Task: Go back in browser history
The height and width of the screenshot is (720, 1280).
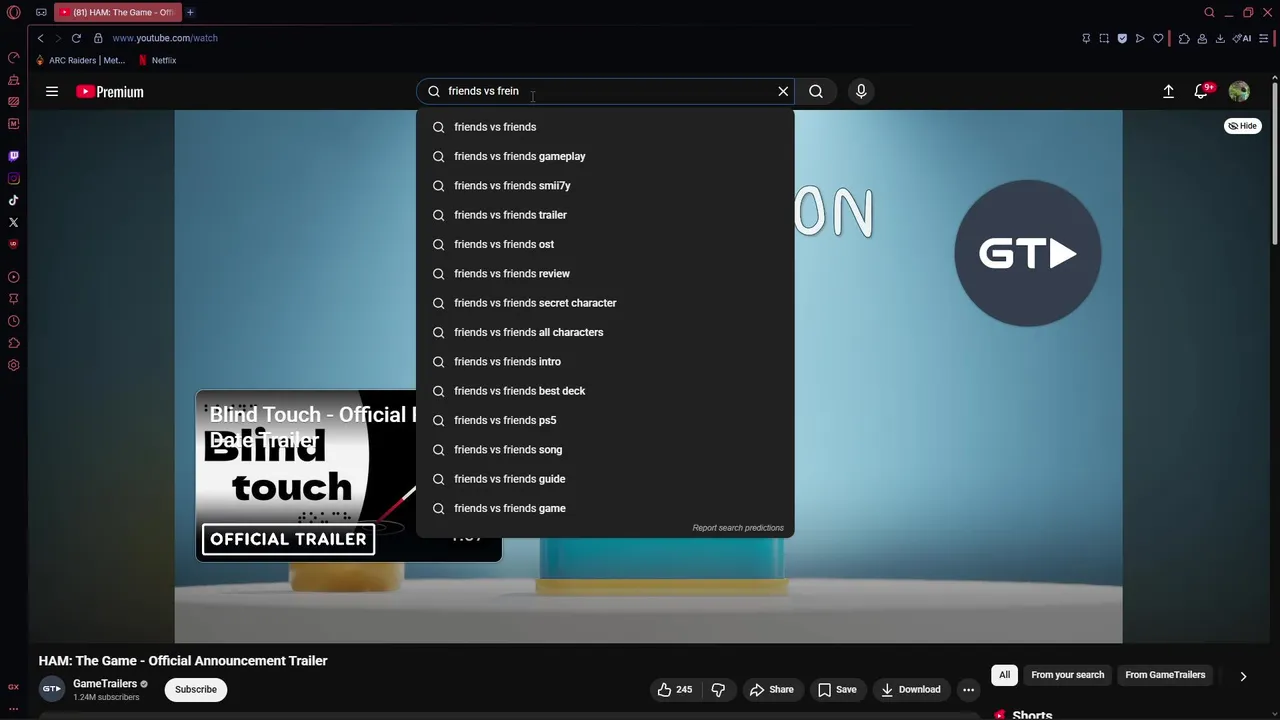Action: pyautogui.click(x=40, y=38)
